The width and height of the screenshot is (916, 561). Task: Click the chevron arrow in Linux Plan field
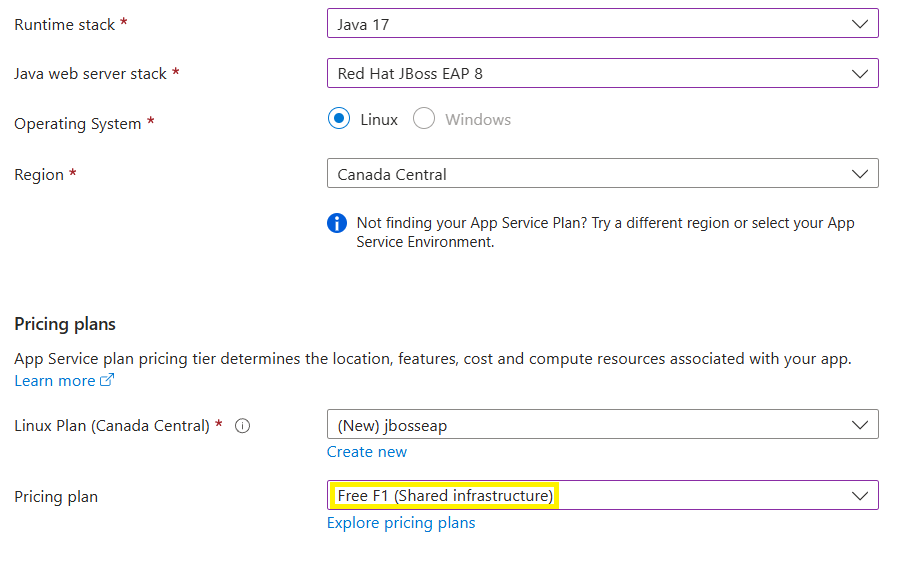coord(859,425)
